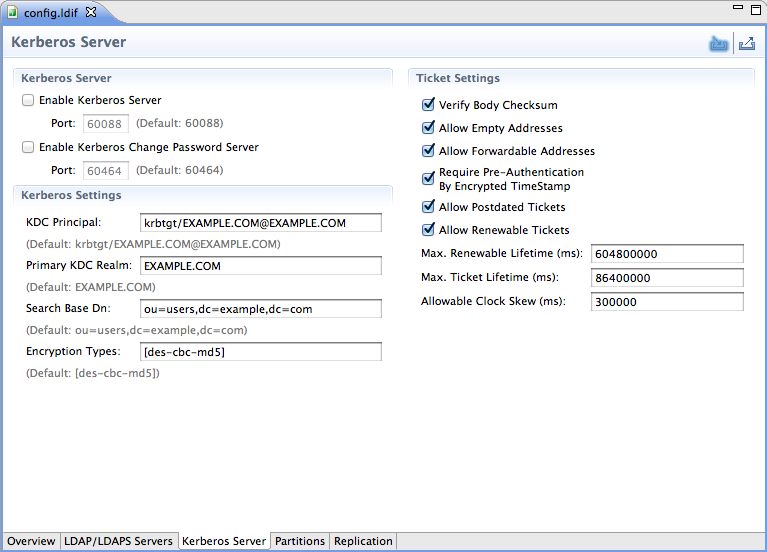Enable Kerberos Change Password Server
Screen dimensions: 767x552
(29, 147)
